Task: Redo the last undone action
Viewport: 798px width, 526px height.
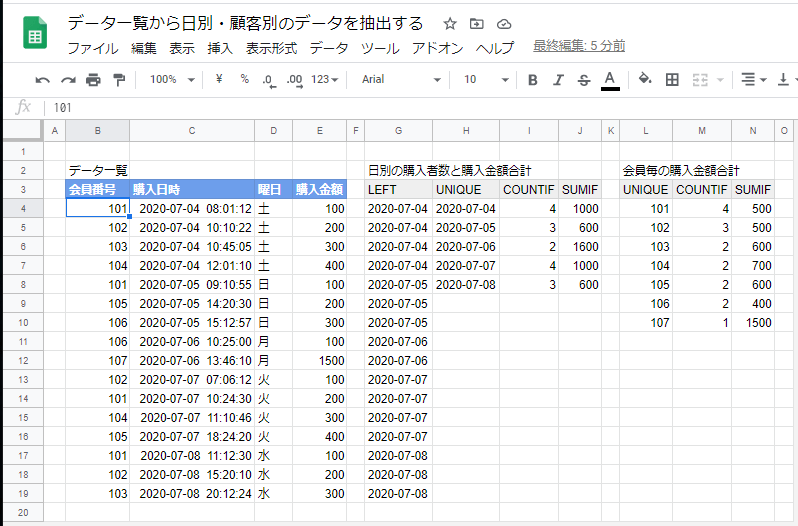Action: pos(68,80)
